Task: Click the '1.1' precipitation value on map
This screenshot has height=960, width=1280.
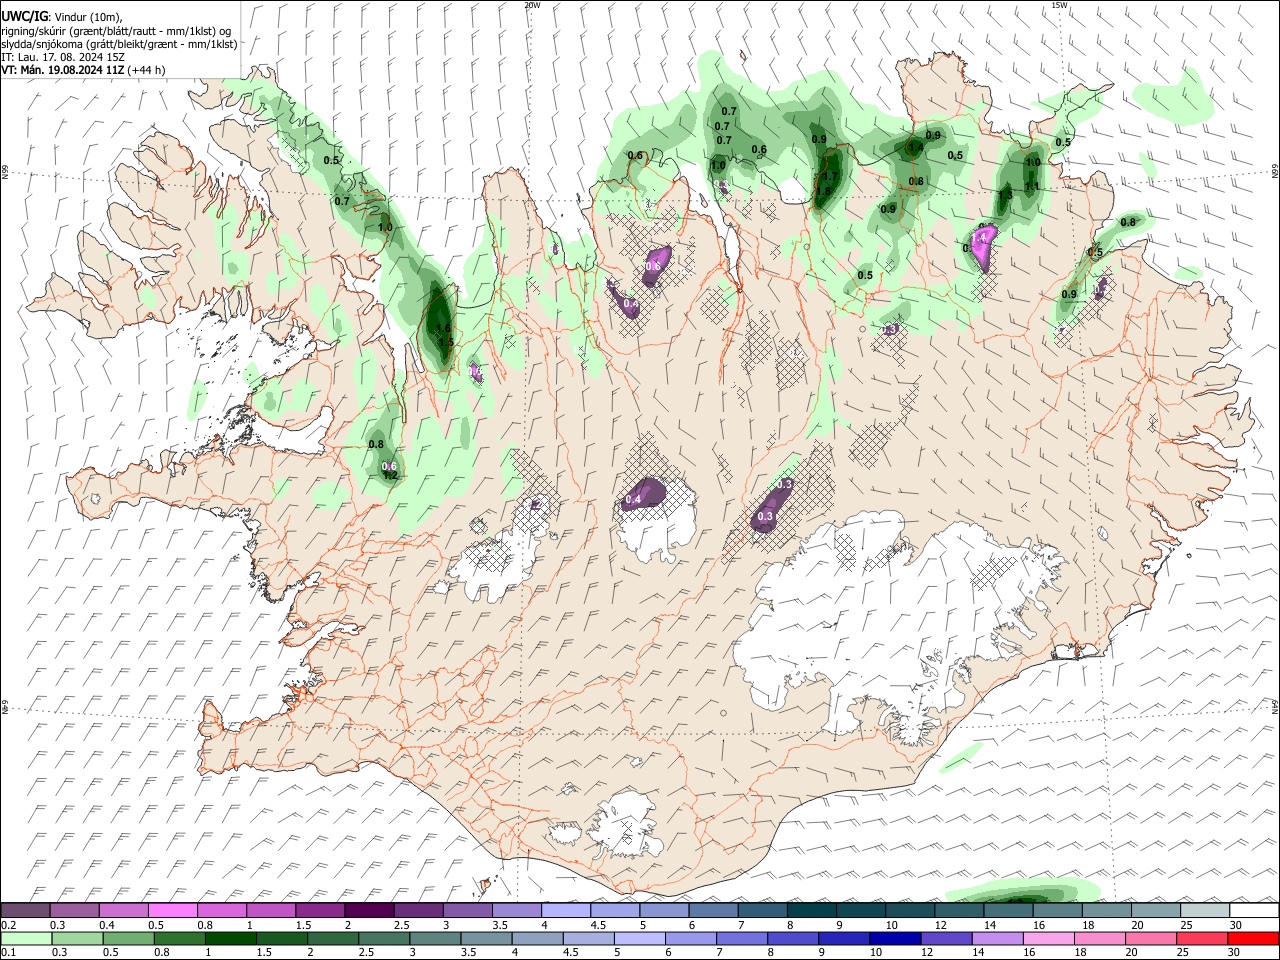Action: pos(1033,186)
